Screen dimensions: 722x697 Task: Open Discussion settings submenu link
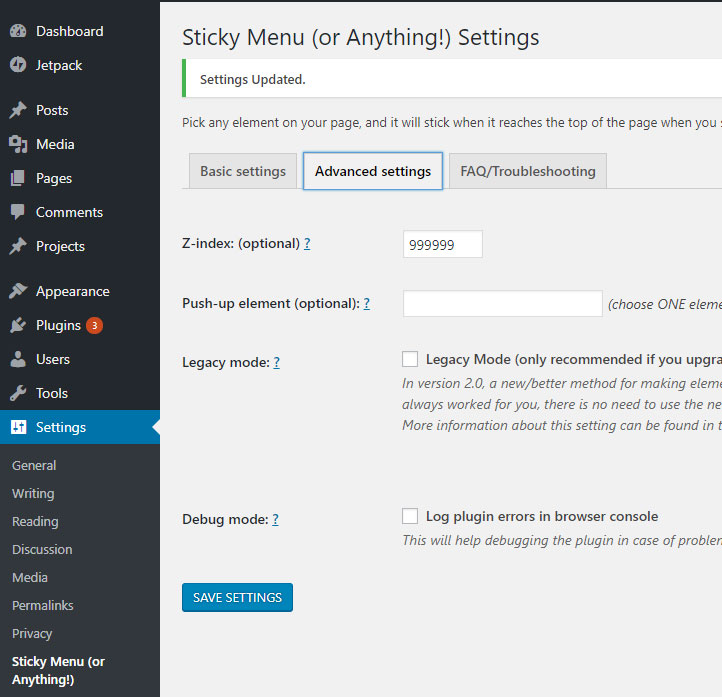coord(42,550)
